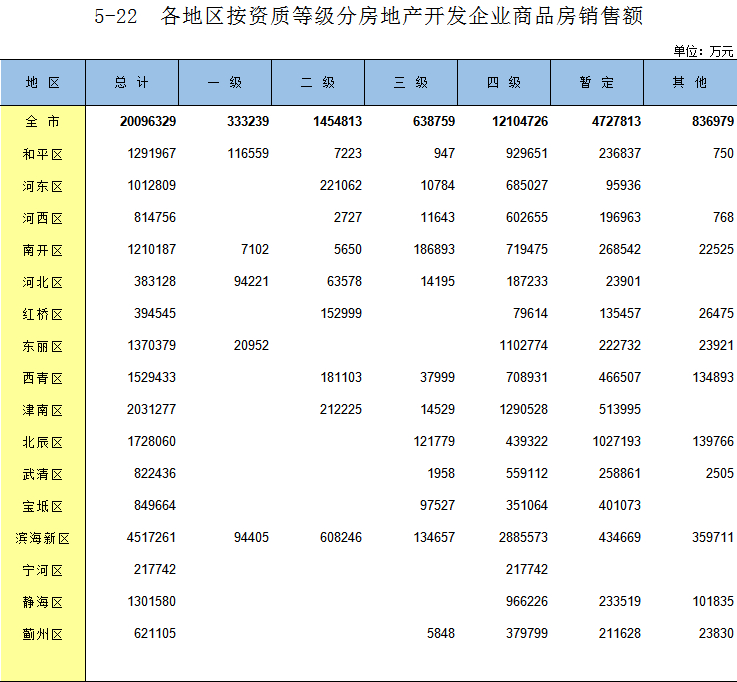737x682 pixels.
Task: Select cell 37999 in the 西青区 row
Action: click(x=438, y=377)
